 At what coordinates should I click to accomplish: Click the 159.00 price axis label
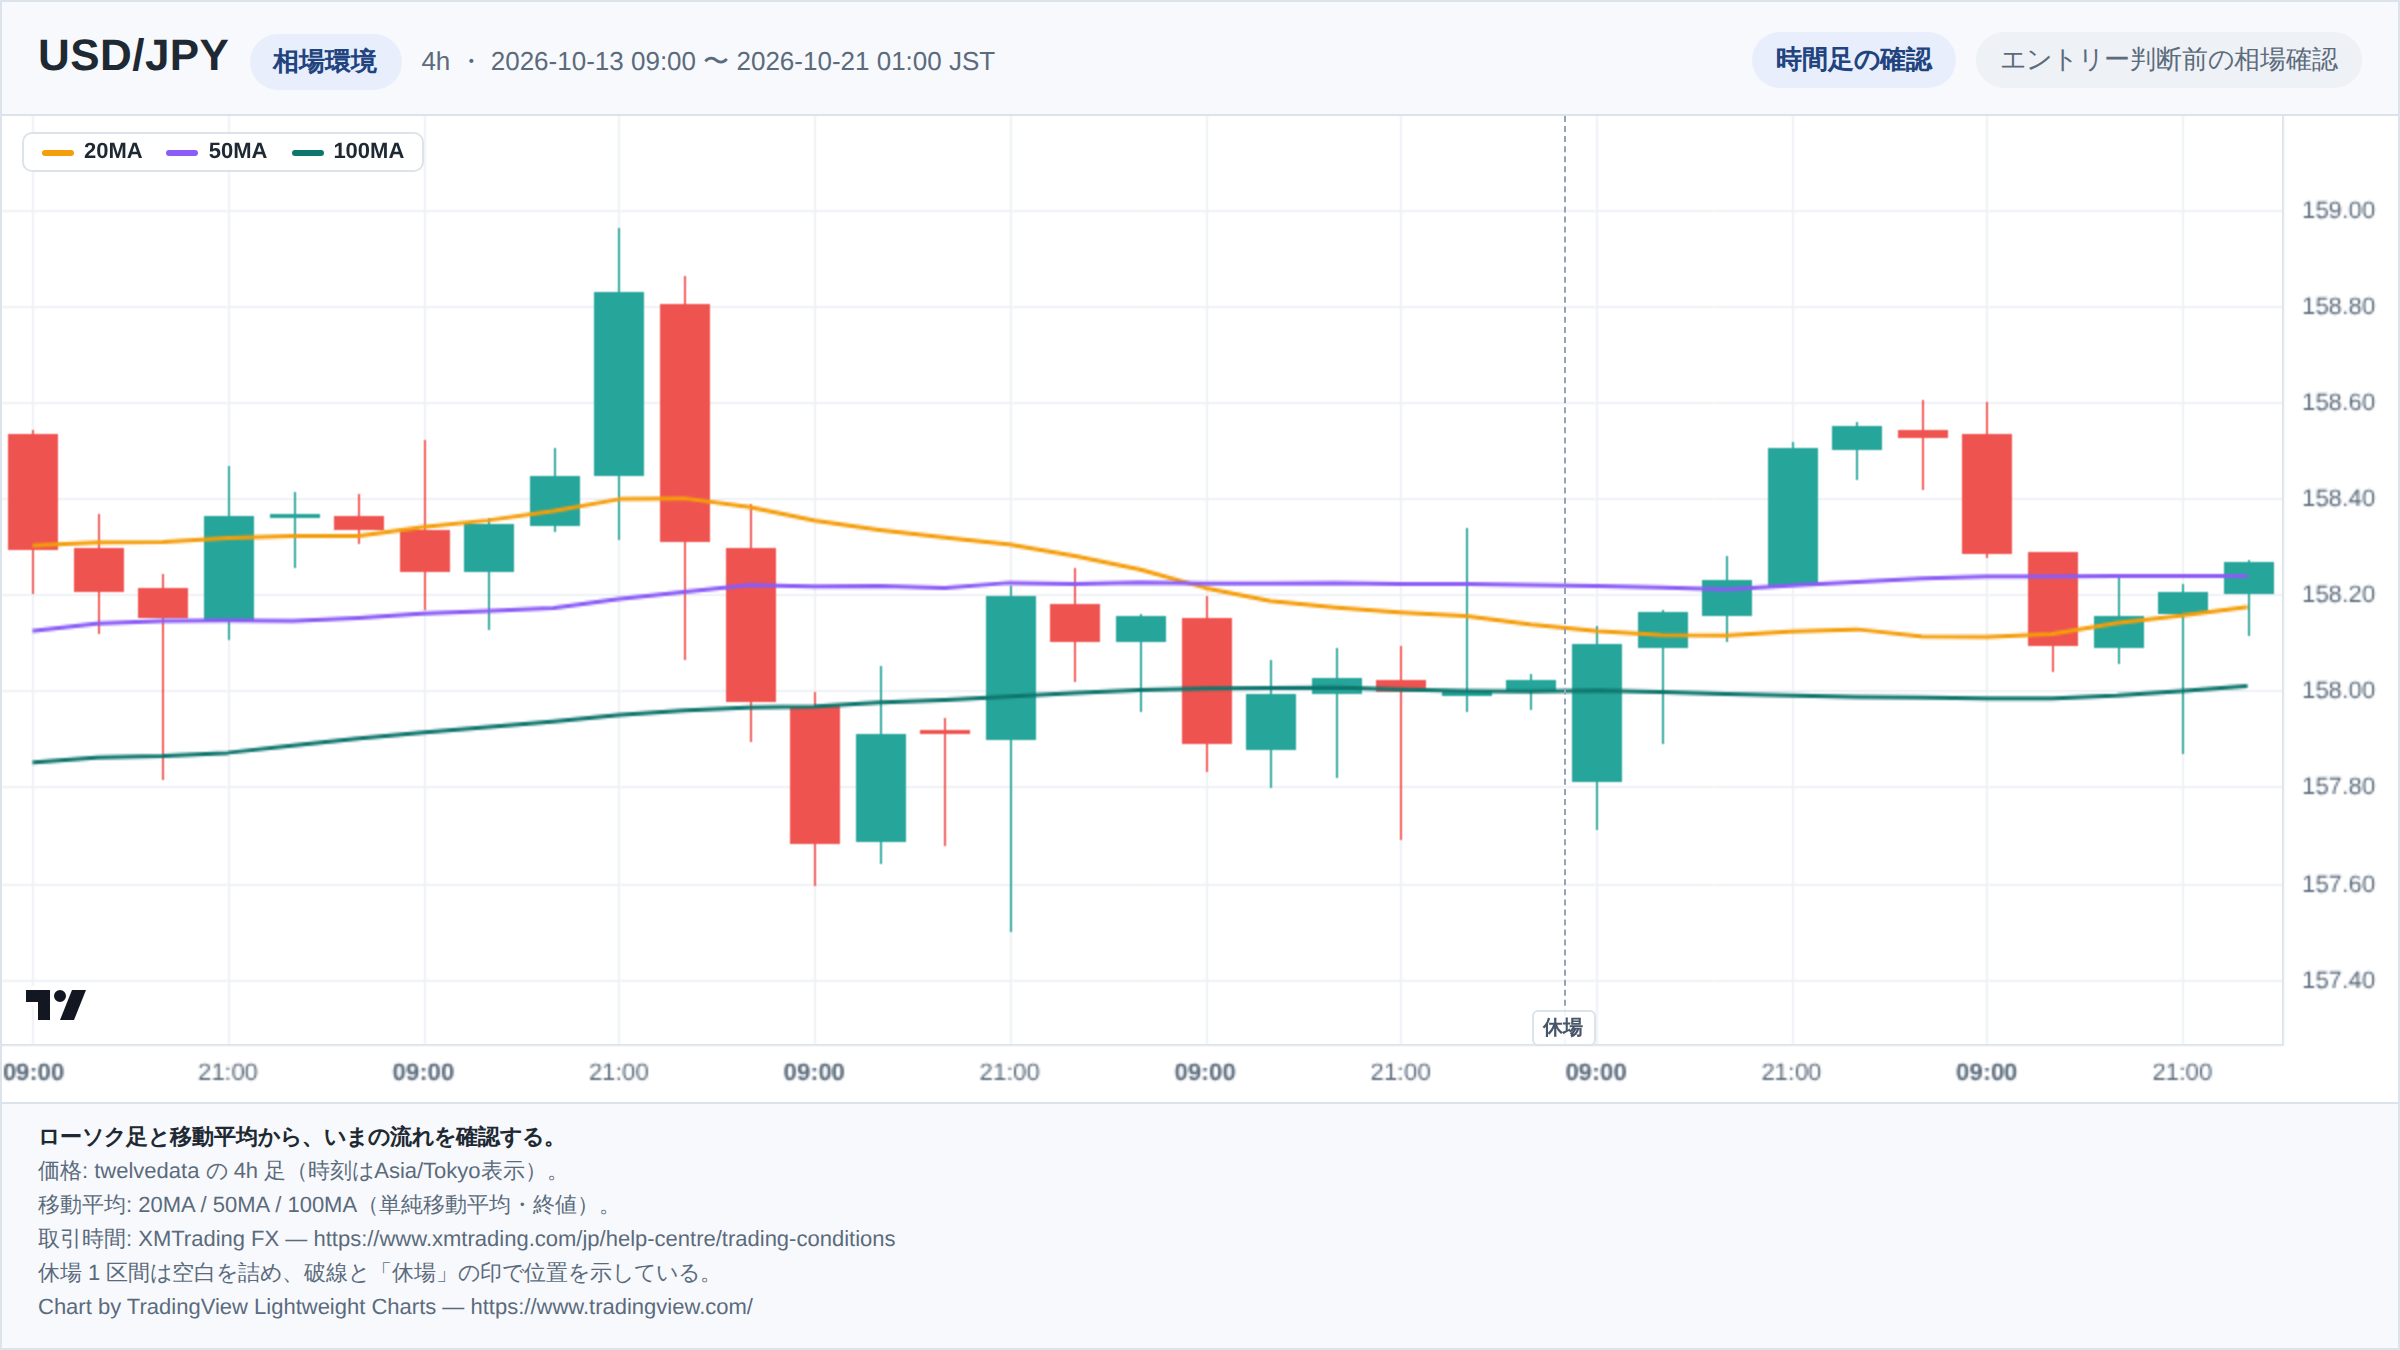coord(2337,210)
